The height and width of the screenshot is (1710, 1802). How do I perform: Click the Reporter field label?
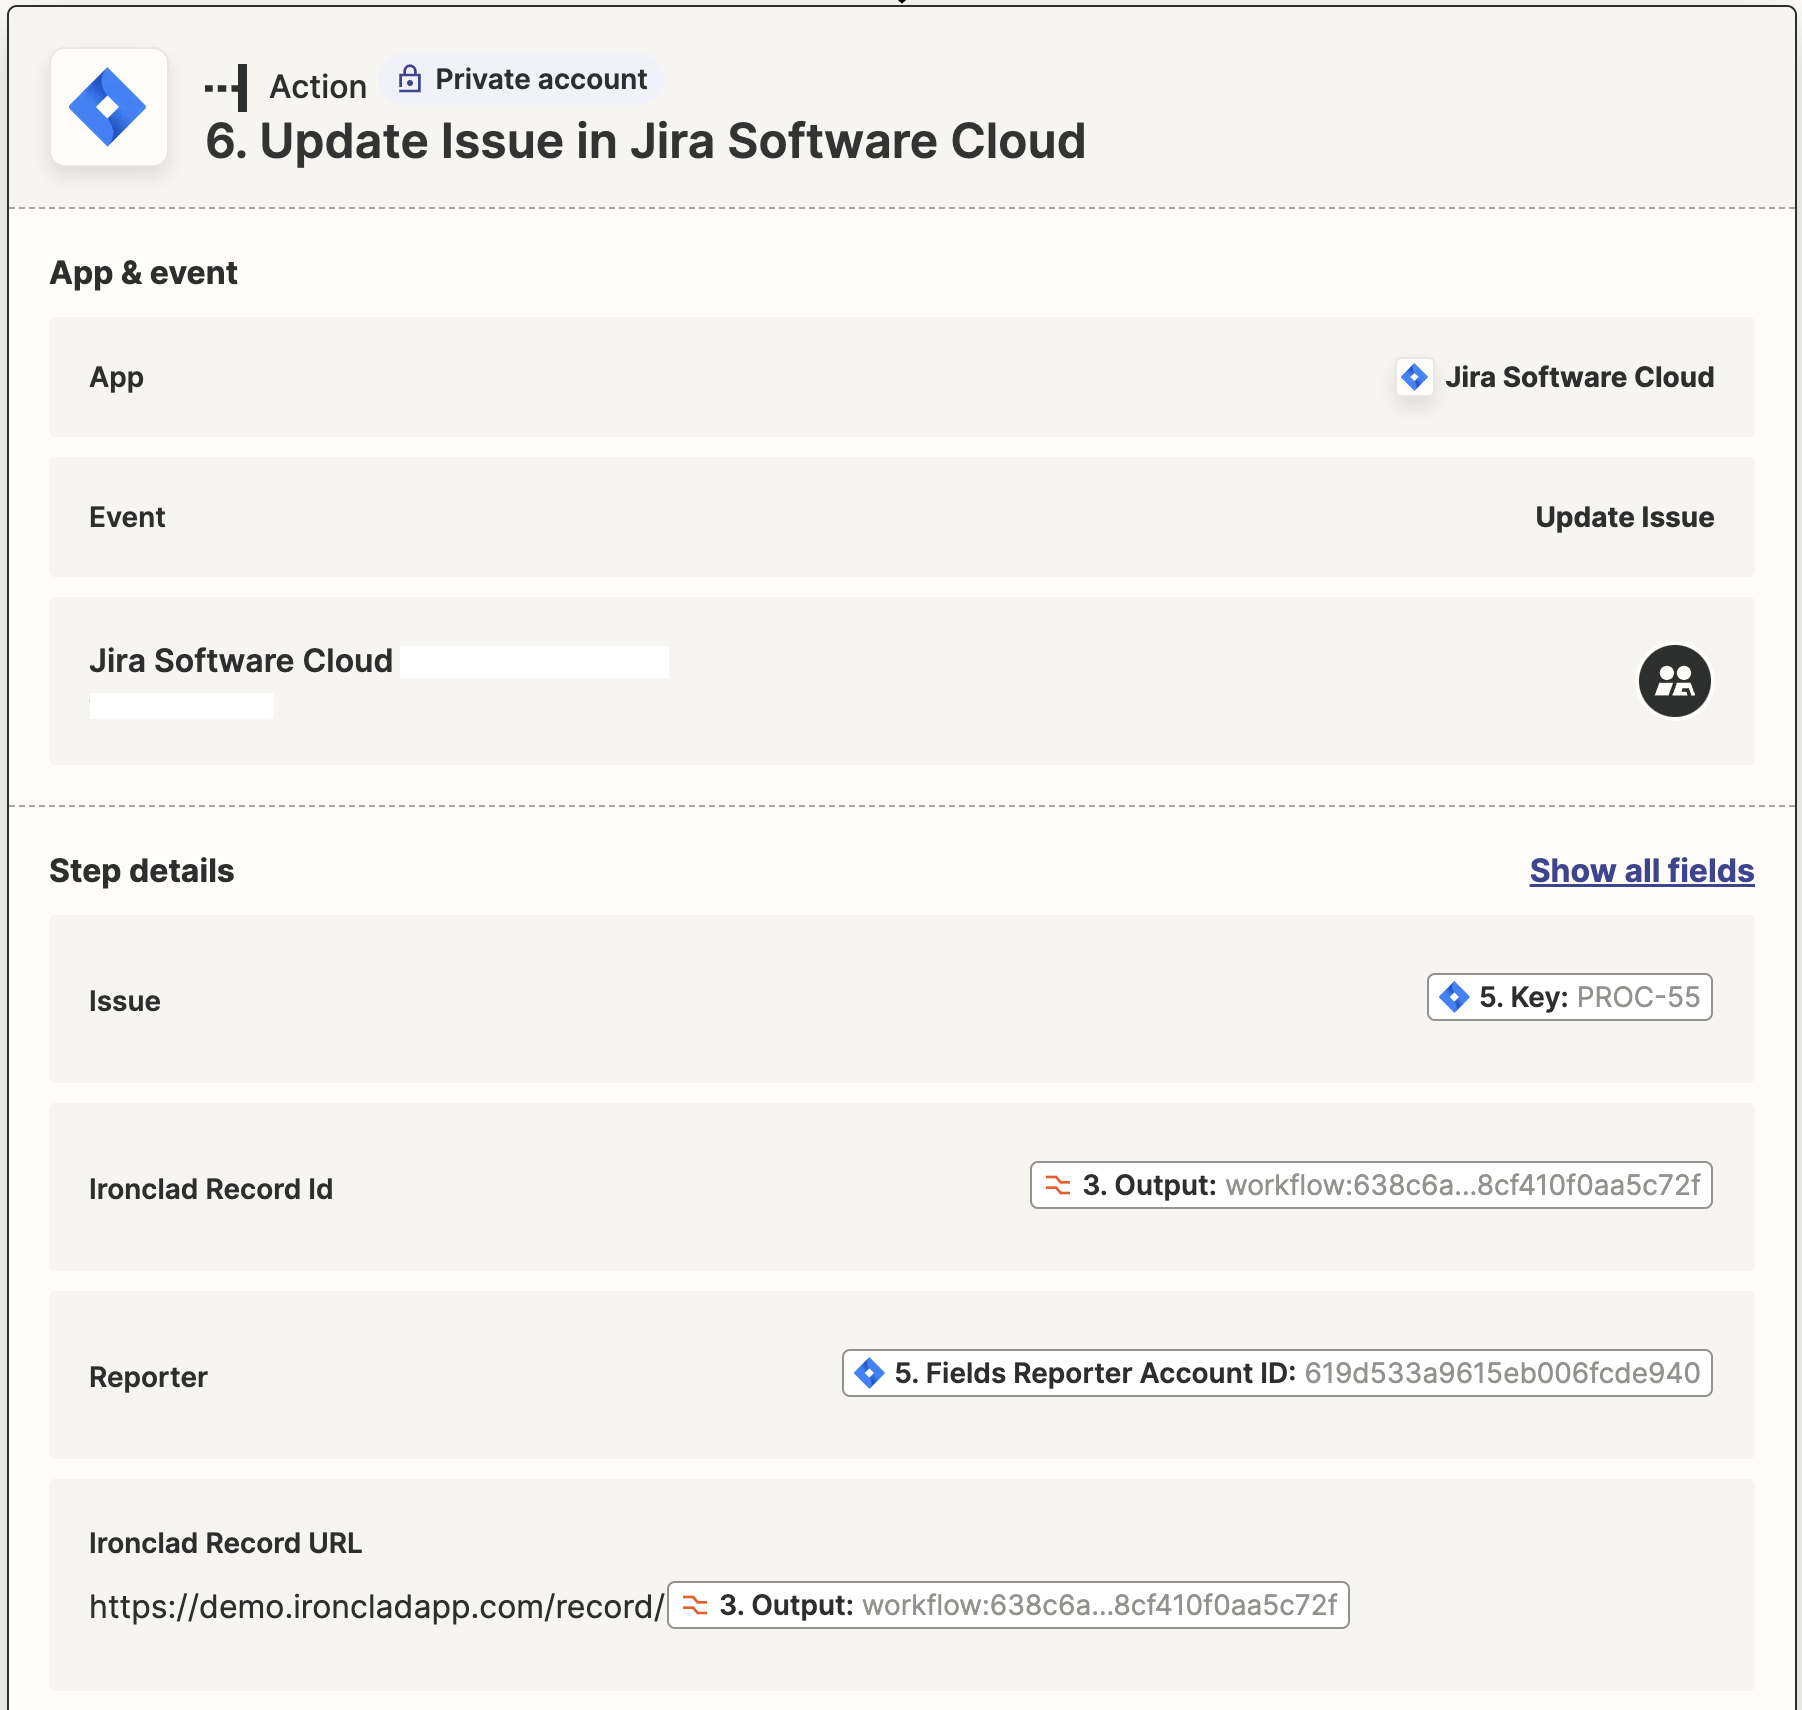click(x=148, y=1377)
